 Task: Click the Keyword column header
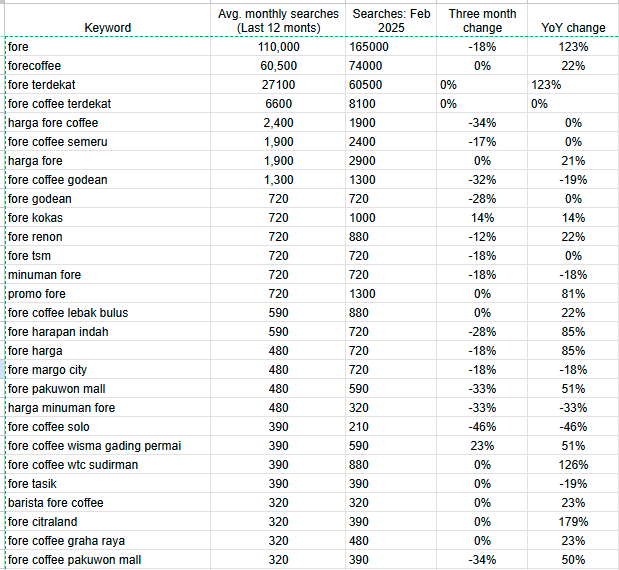pyautogui.click(x=106, y=27)
